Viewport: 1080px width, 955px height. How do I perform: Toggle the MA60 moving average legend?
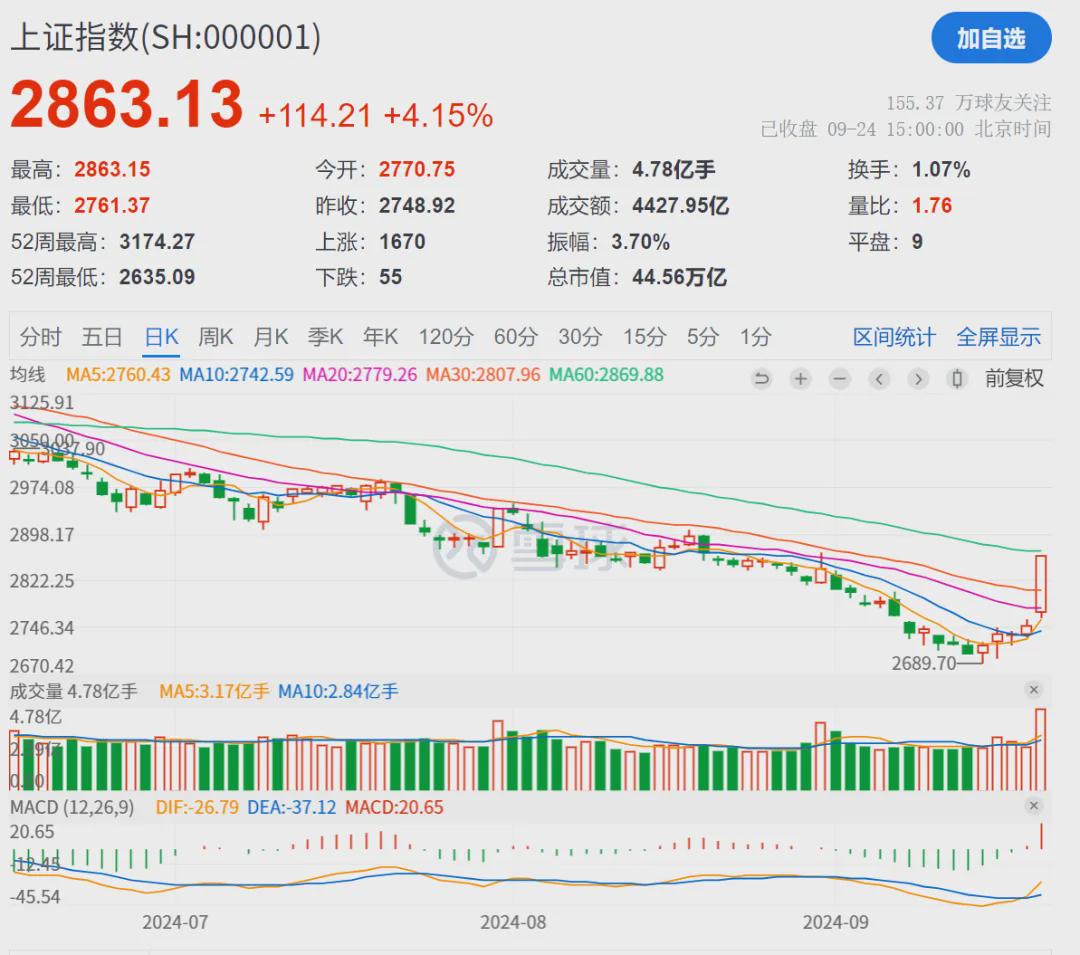click(606, 375)
